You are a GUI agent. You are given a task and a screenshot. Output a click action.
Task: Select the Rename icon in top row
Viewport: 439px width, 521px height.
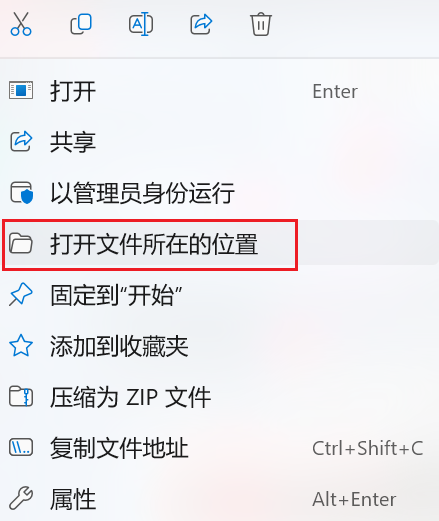[141, 24]
